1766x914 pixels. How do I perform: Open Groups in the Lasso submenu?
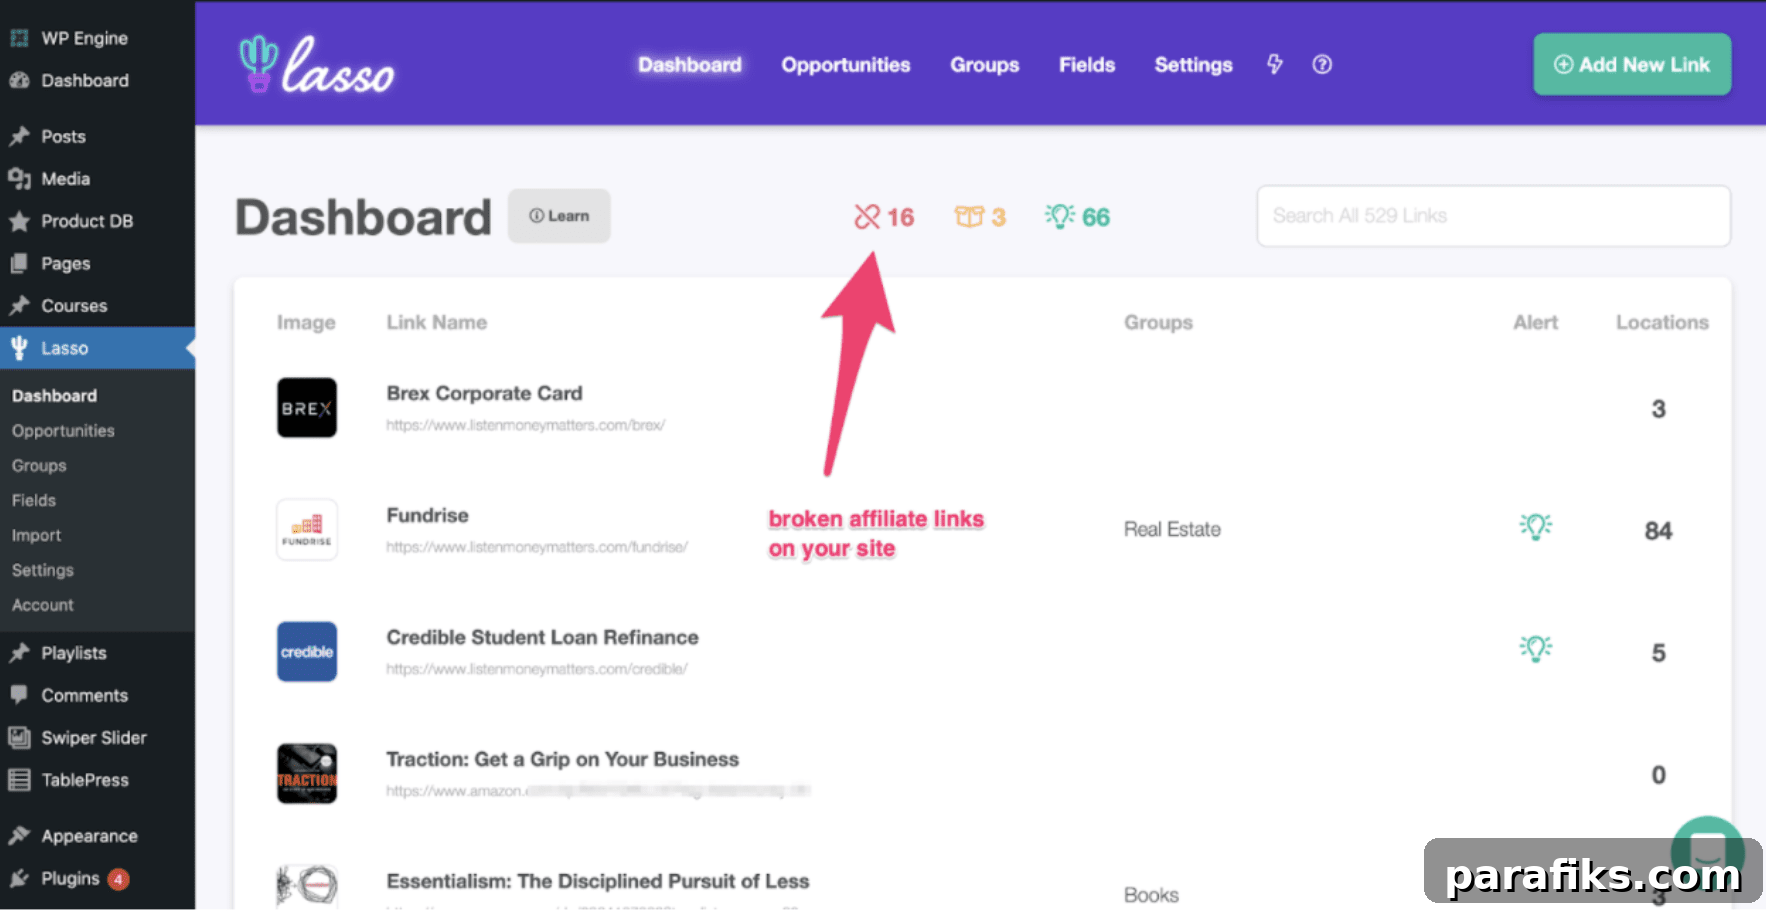pyautogui.click(x=39, y=466)
